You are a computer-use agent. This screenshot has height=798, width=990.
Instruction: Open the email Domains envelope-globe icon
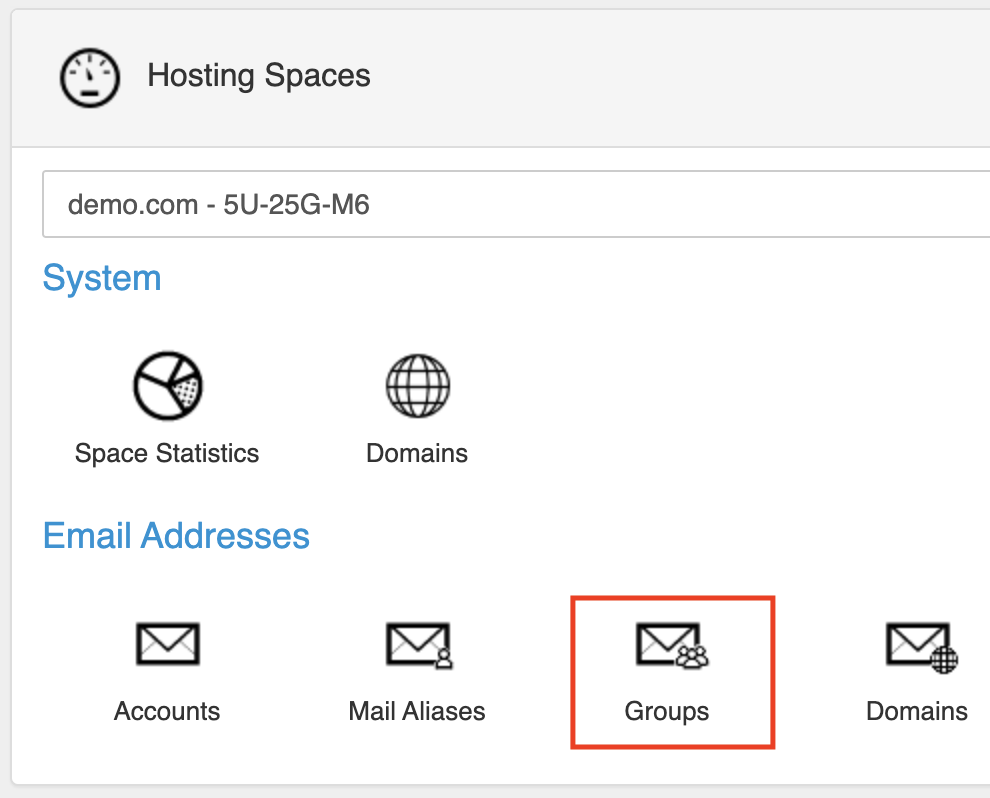(922, 648)
